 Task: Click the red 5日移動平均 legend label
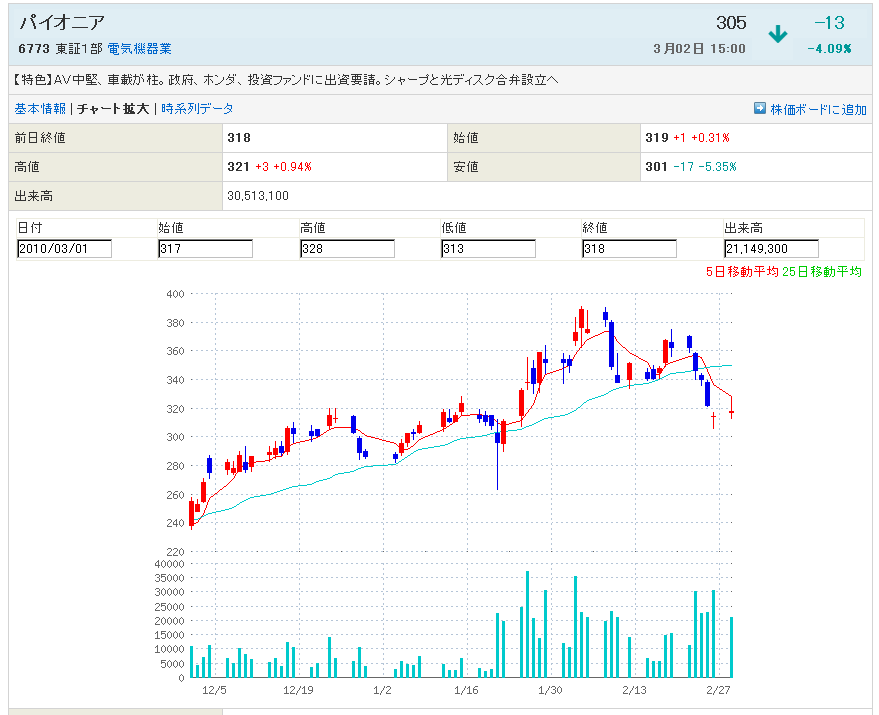point(741,272)
